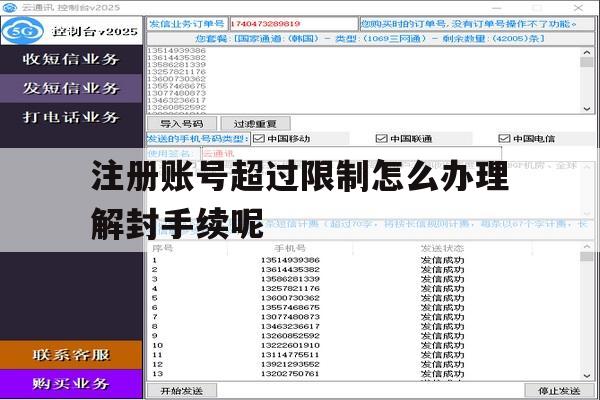Select 发短信业务 sidebar item
The height and width of the screenshot is (400, 600).
[71, 88]
